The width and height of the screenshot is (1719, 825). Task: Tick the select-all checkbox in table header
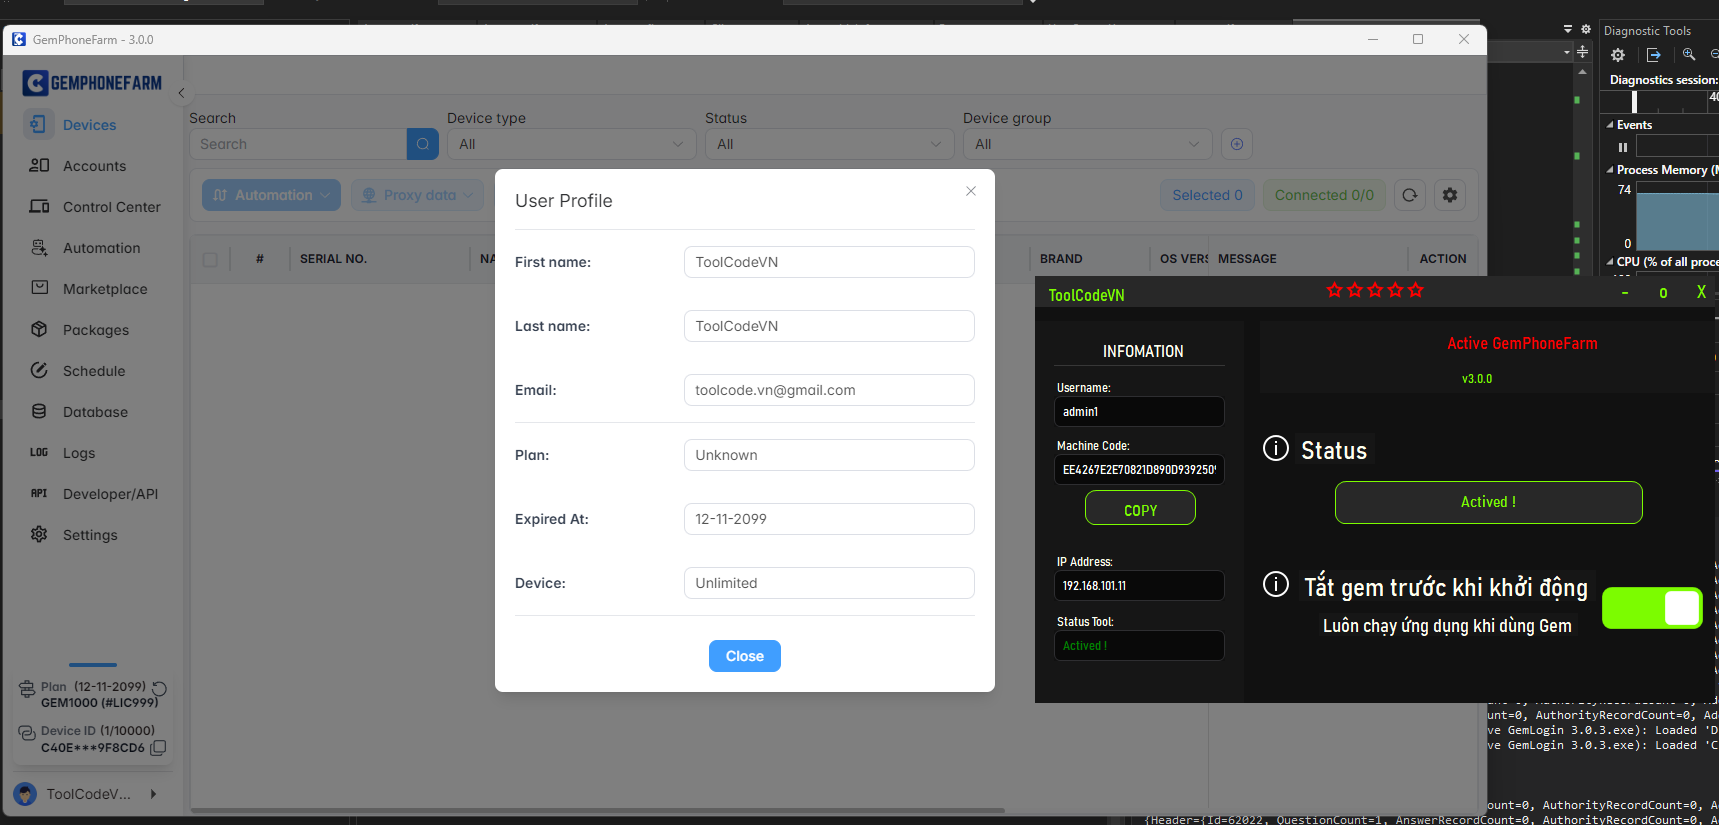pyautogui.click(x=210, y=259)
